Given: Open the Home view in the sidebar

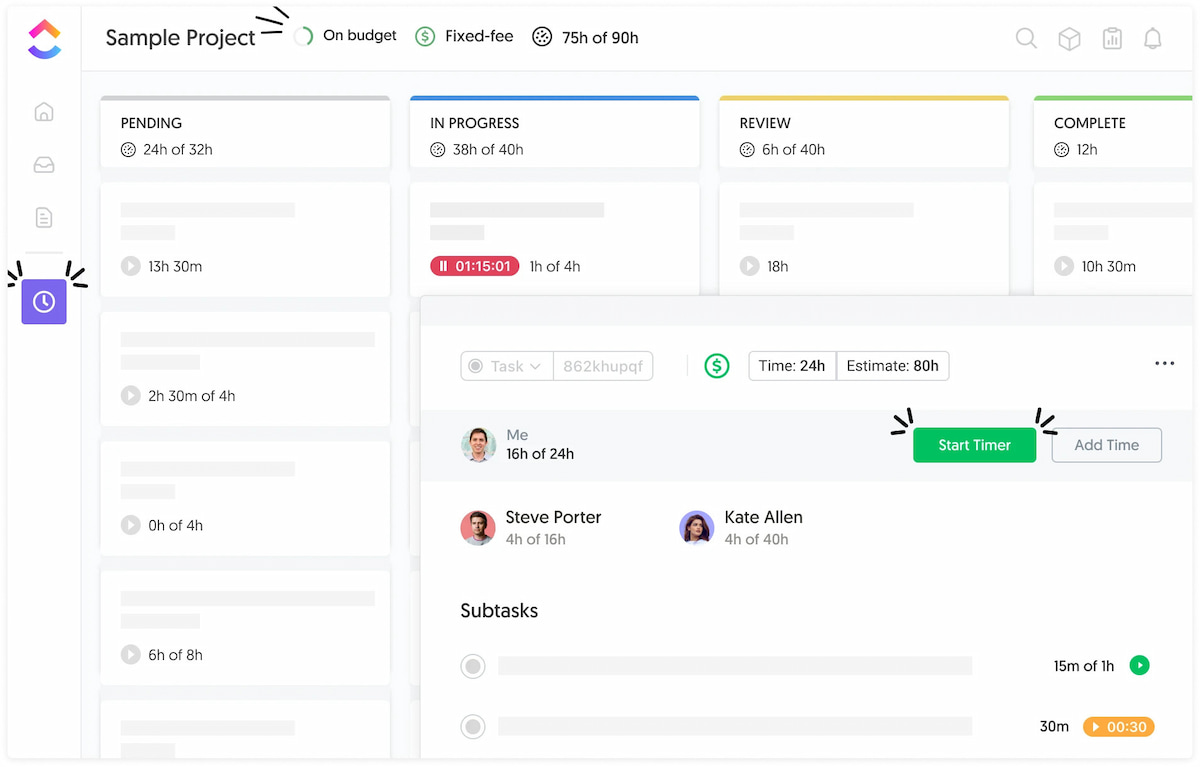Looking at the screenshot, I should tap(44, 112).
